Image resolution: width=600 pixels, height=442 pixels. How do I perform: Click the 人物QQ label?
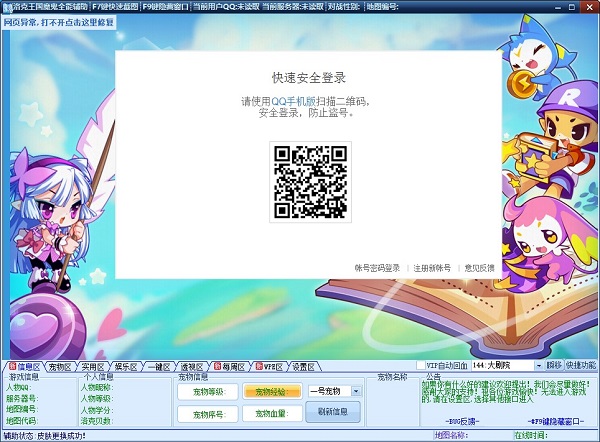[x=19, y=387]
